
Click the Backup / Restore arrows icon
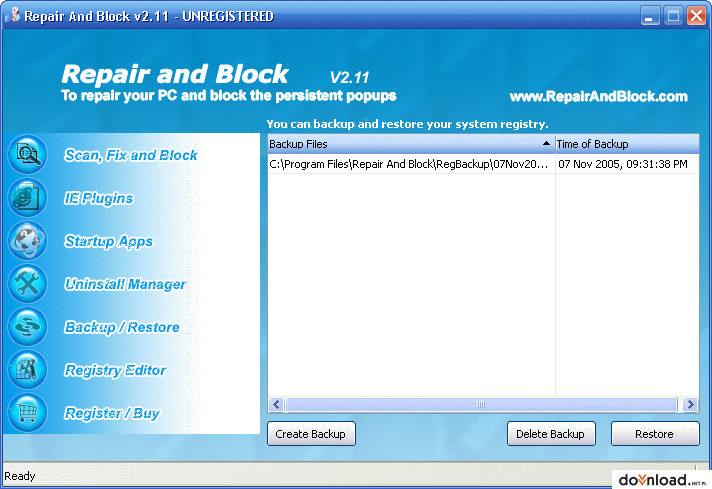tap(28, 326)
